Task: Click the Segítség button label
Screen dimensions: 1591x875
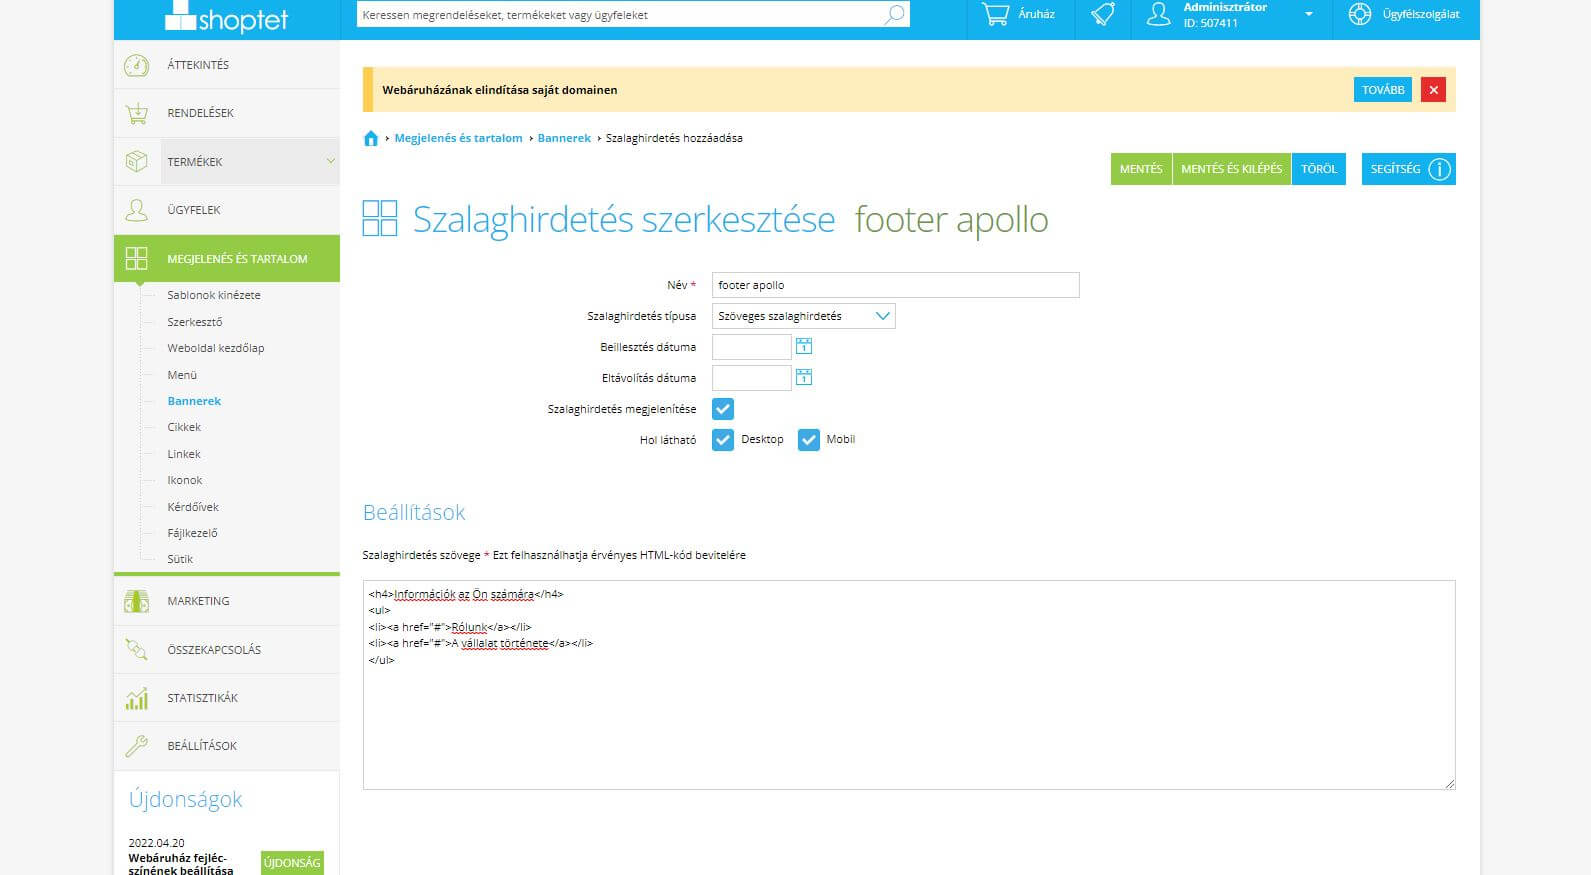Action: pyautogui.click(x=1395, y=169)
